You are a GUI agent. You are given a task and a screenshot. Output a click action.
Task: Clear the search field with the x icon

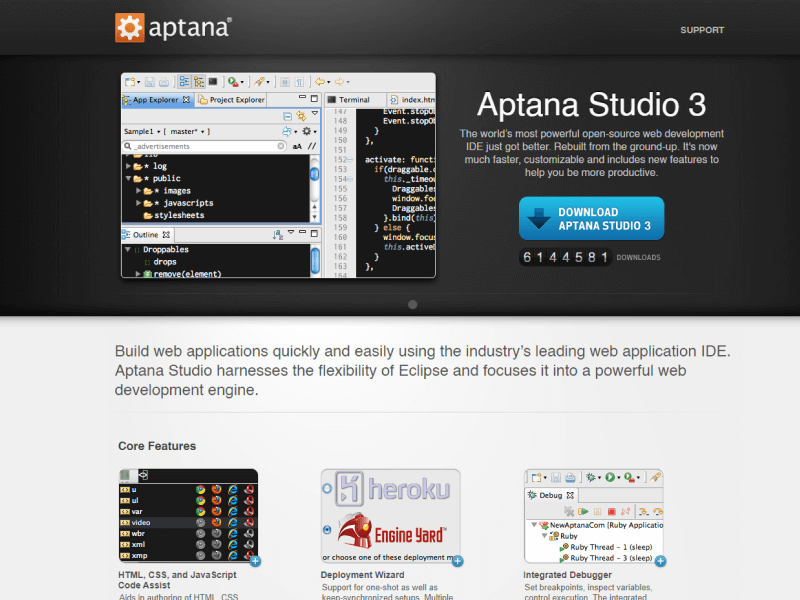pos(281,146)
